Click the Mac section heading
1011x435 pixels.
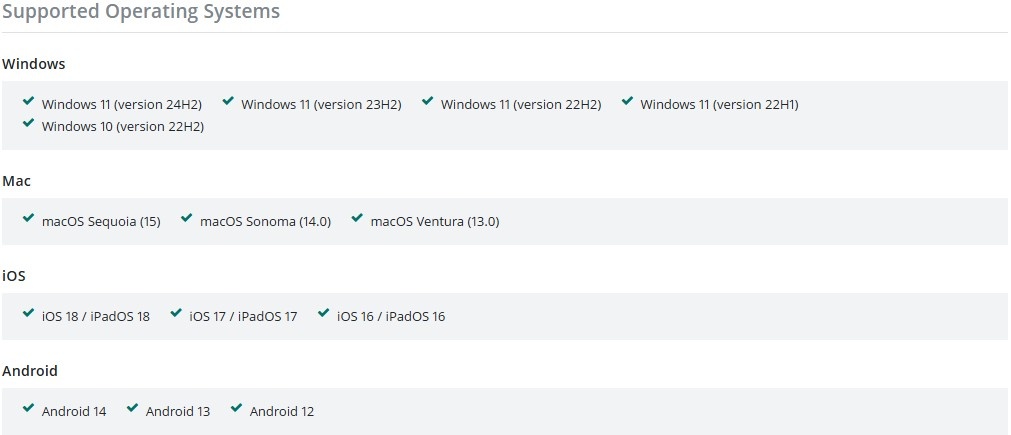pyautogui.click(x=17, y=181)
